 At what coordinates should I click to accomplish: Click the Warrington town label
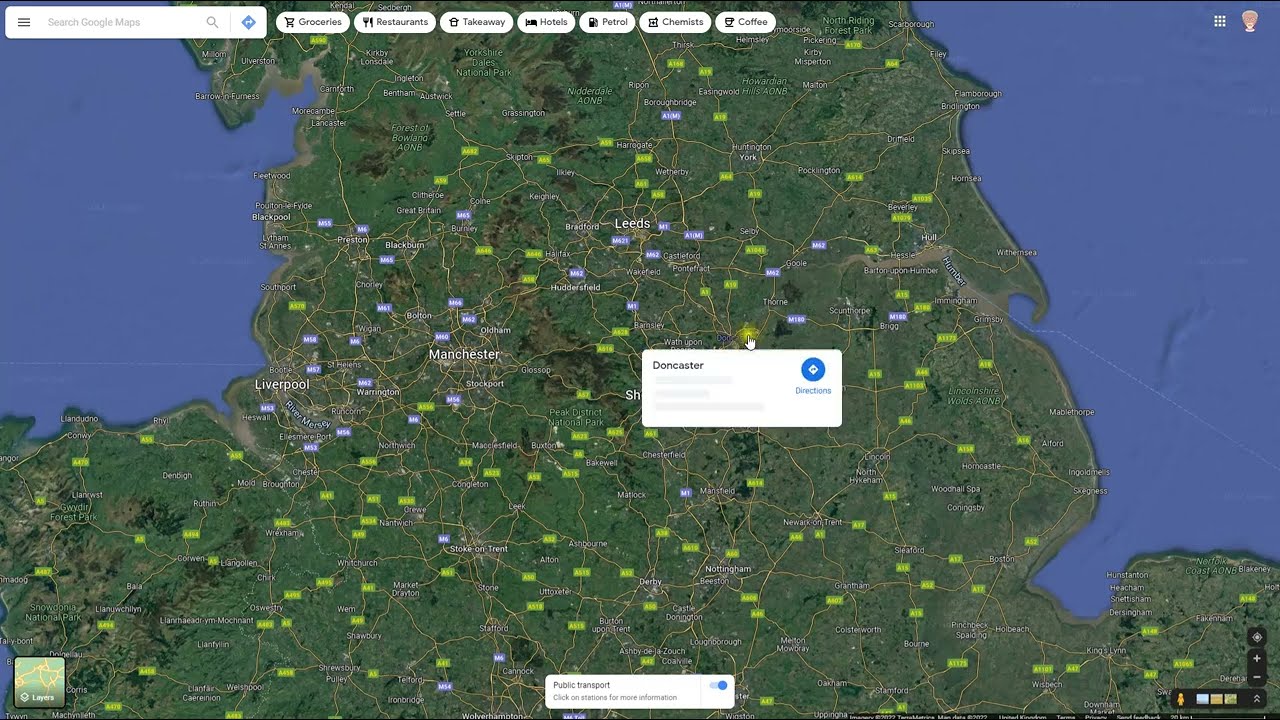[x=378, y=392]
